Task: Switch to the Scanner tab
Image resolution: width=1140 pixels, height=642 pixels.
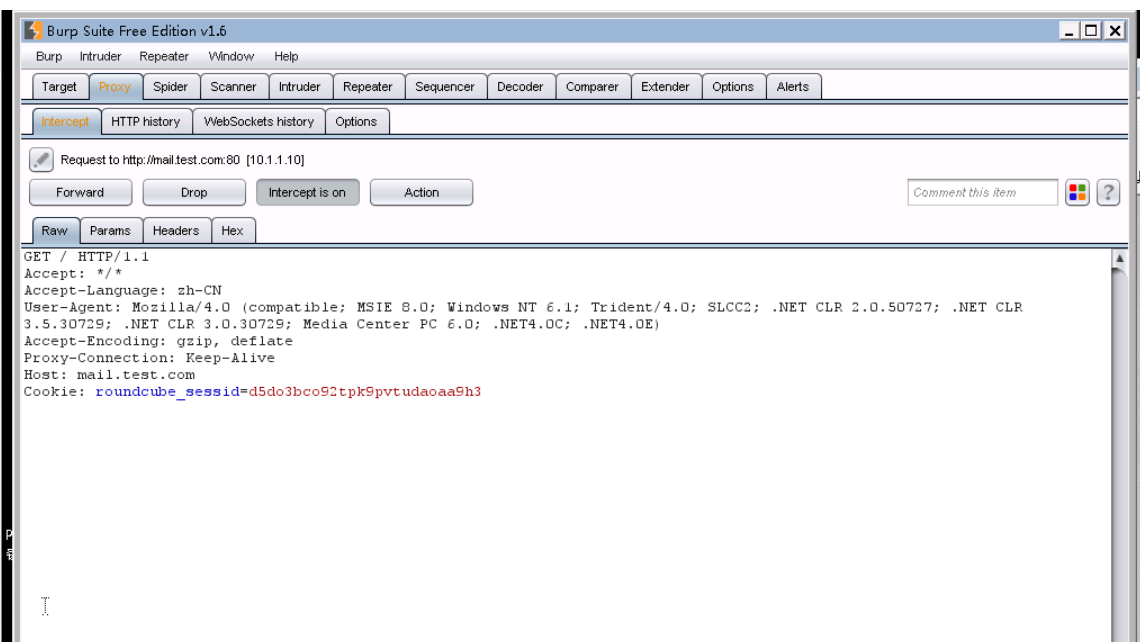Action: pyautogui.click(x=233, y=87)
